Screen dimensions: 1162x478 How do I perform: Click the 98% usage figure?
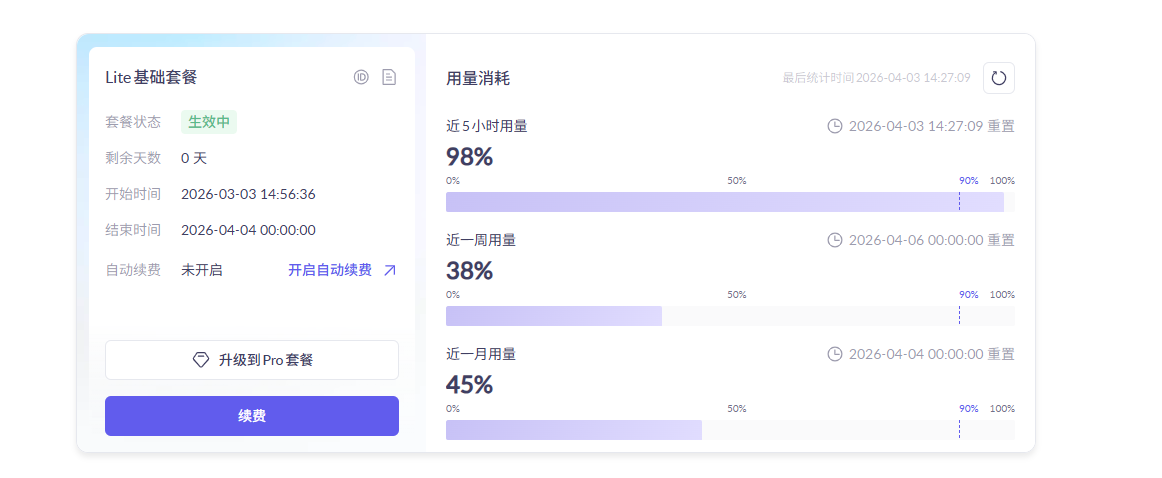(x=469, y=157)
